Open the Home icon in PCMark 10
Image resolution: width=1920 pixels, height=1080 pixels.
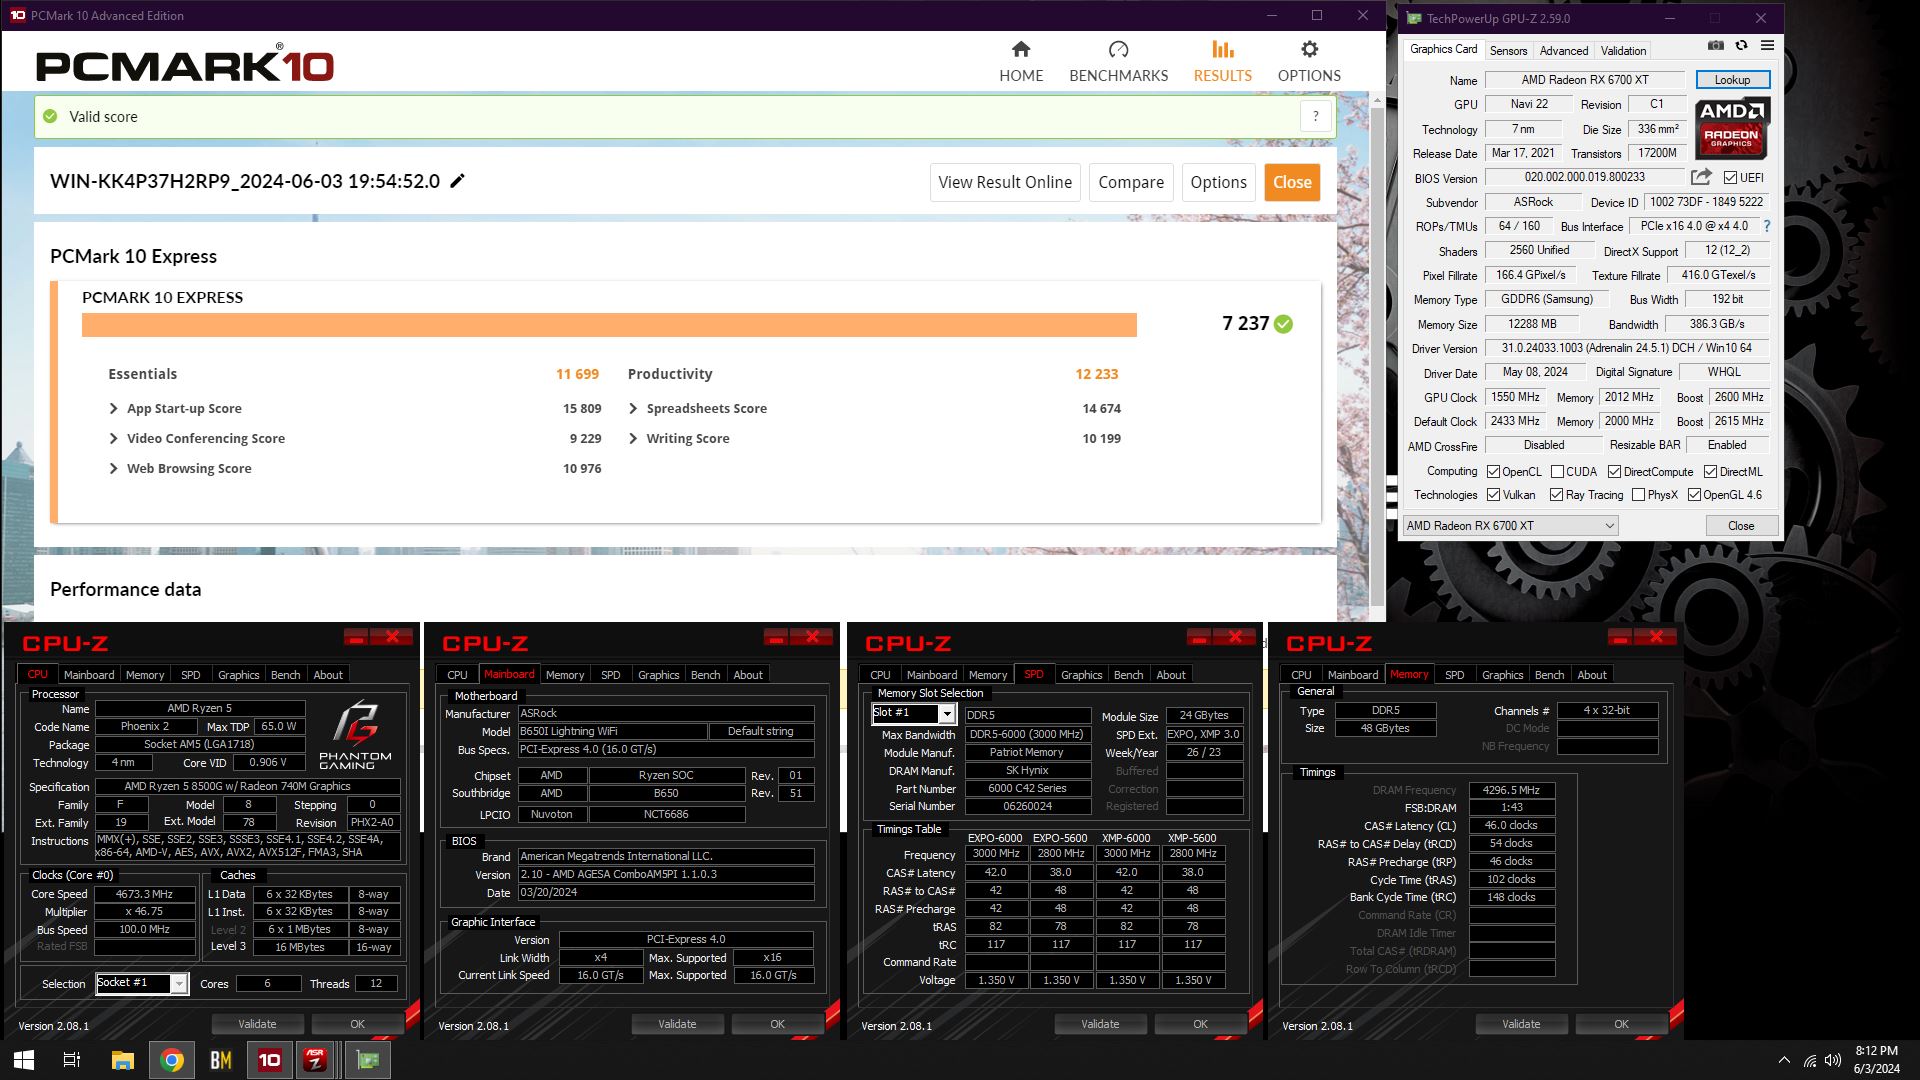point(1021,49)
